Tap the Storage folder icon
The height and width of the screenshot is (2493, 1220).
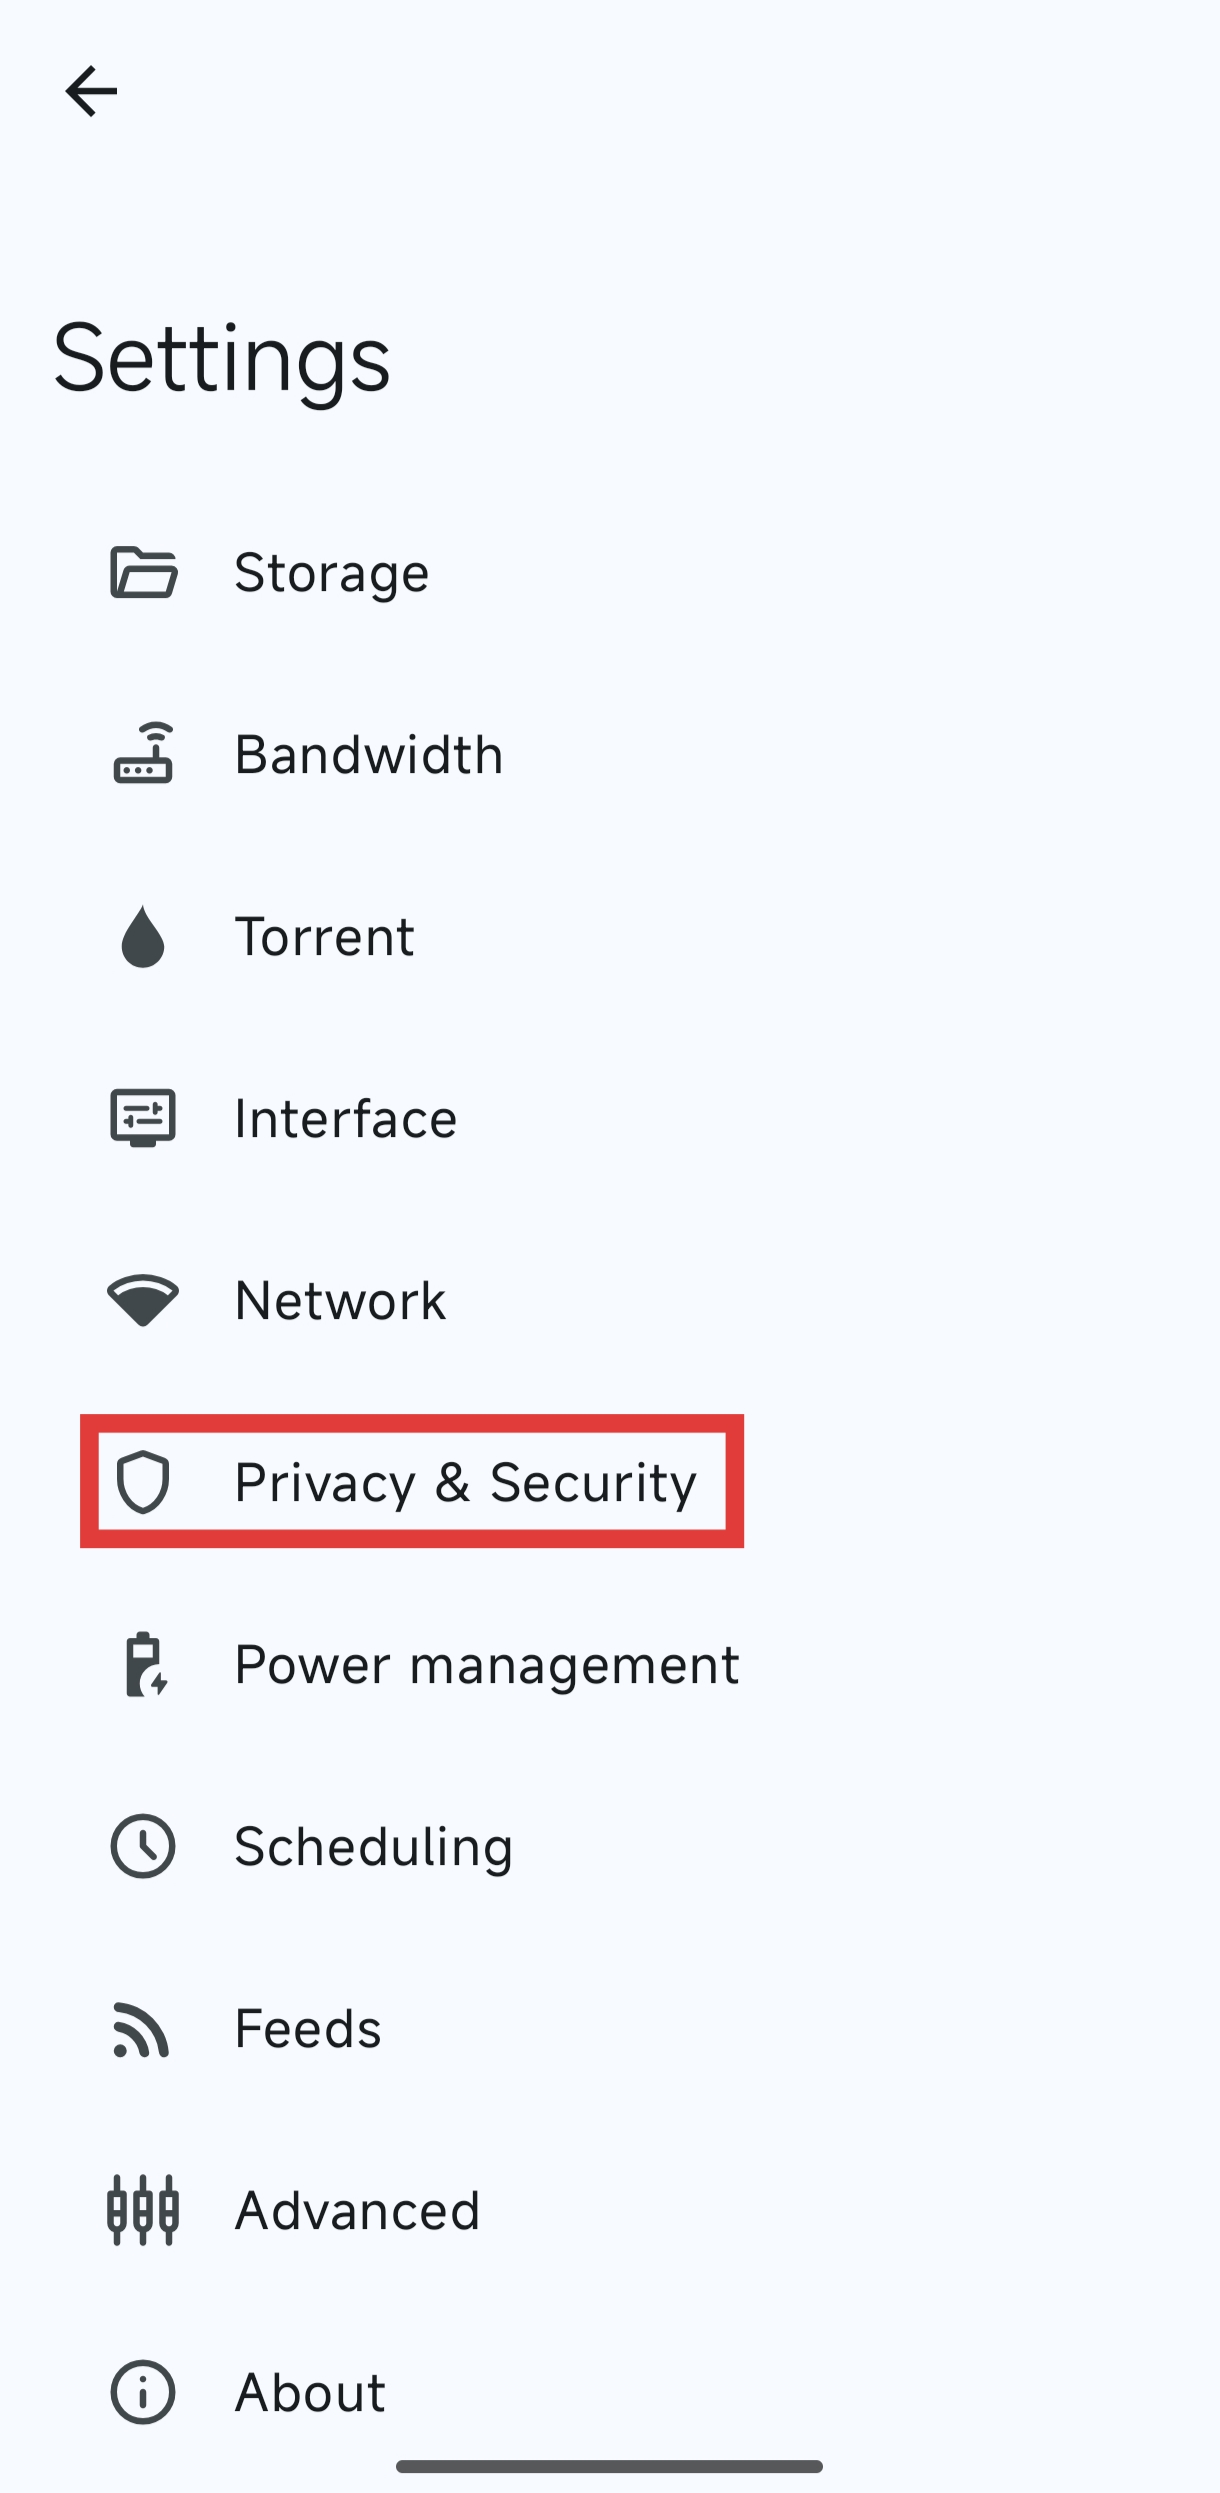(x=143, y=573)
